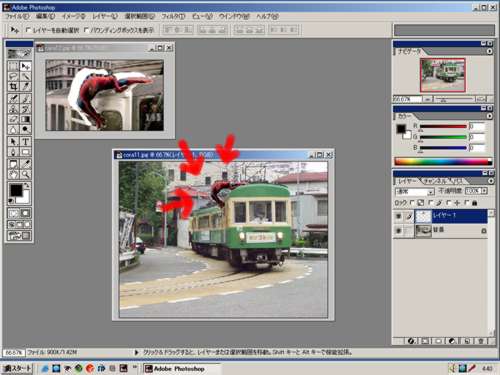Click add layer style icon
Viewport: 500px width, 375px height.
[x=411, y=341]
